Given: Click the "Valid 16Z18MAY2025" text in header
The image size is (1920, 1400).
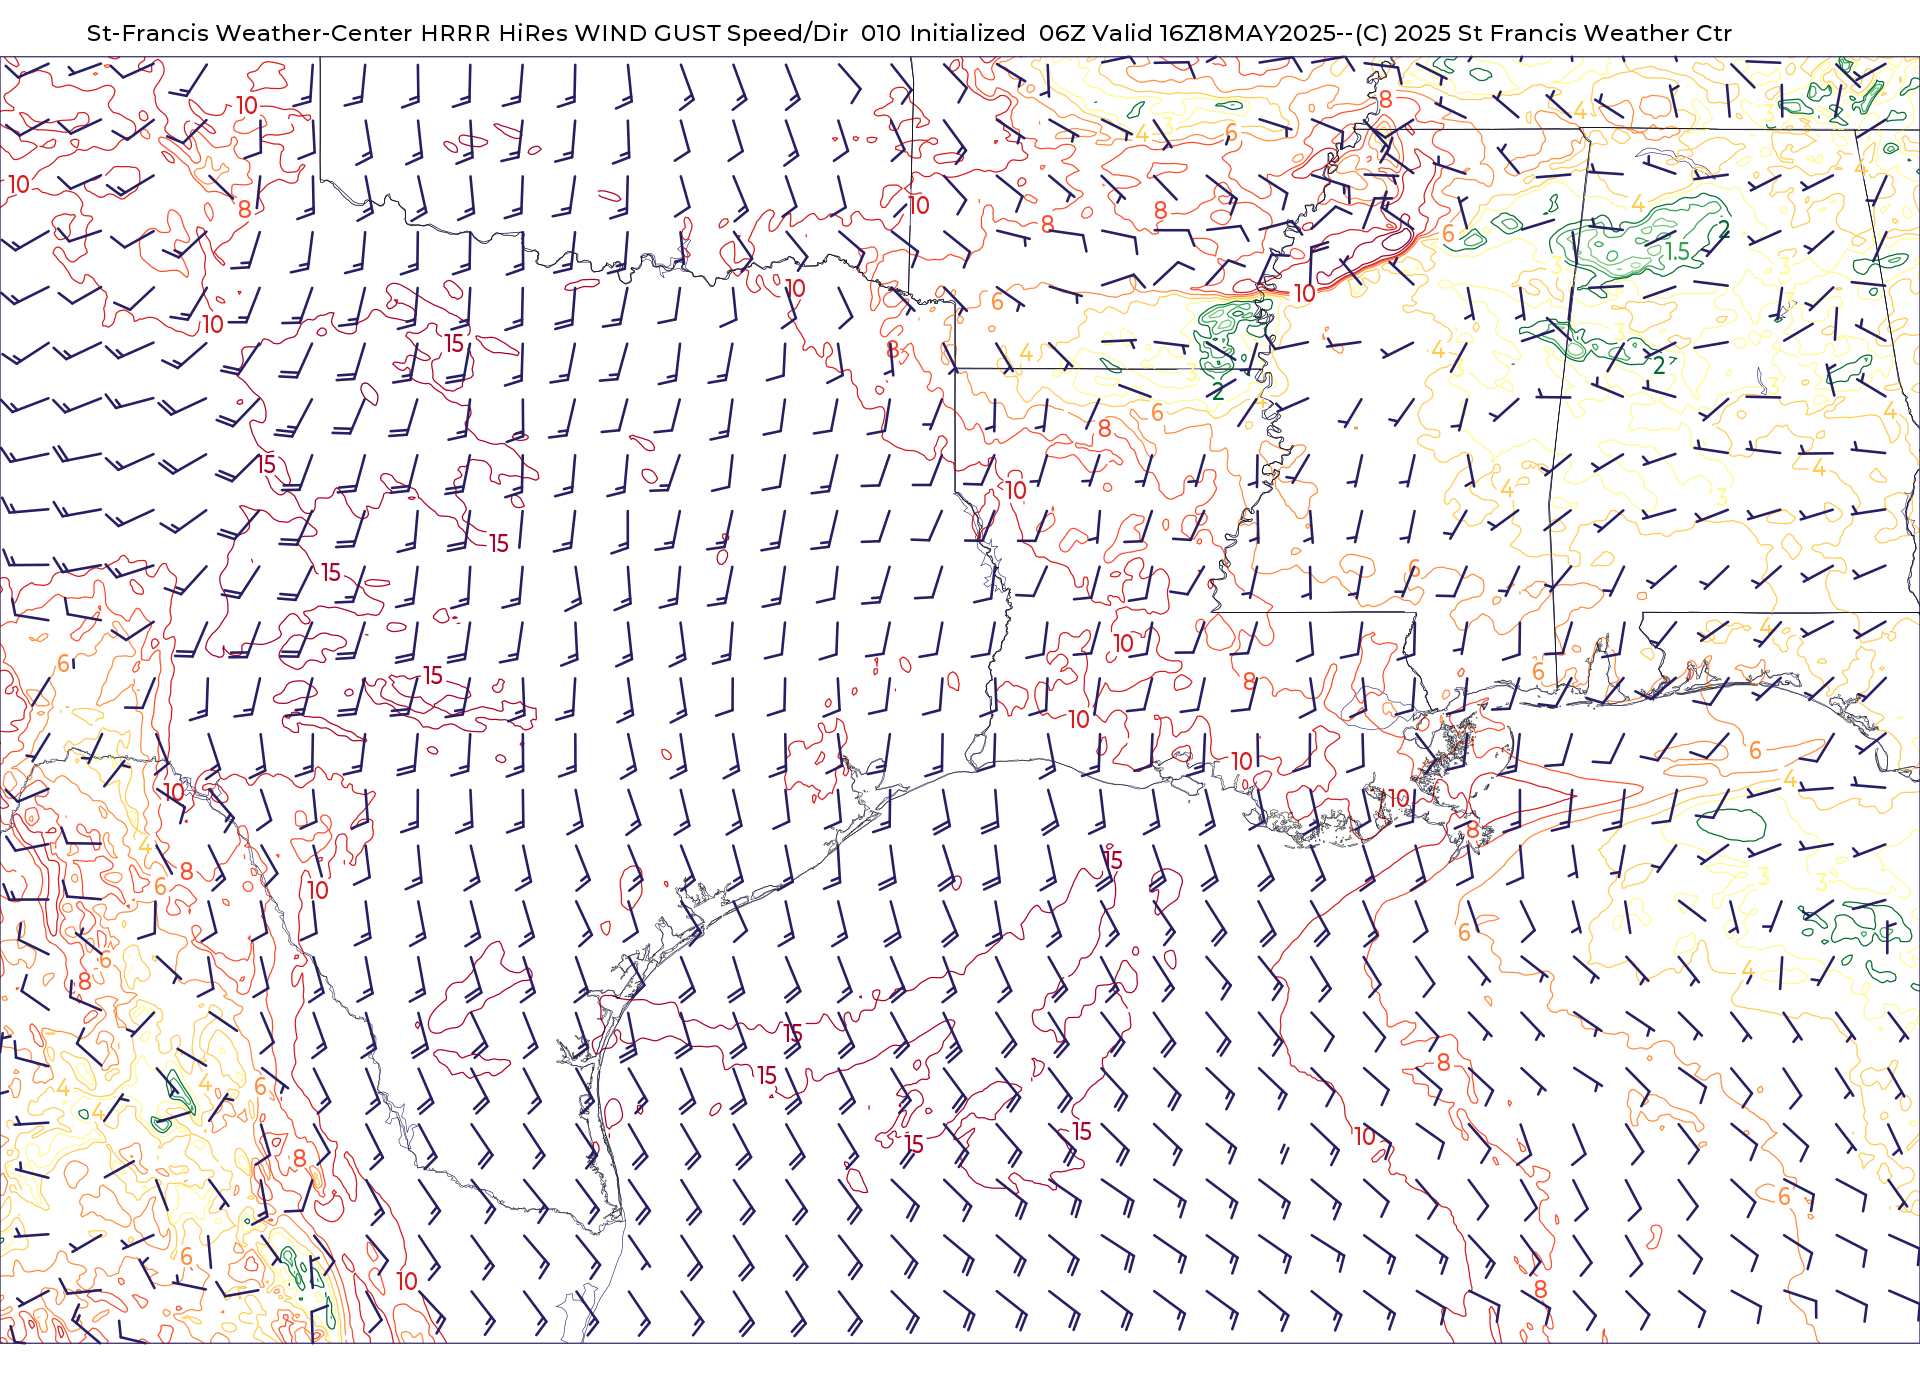Looking at the screenshot, I should [1212, 33].
